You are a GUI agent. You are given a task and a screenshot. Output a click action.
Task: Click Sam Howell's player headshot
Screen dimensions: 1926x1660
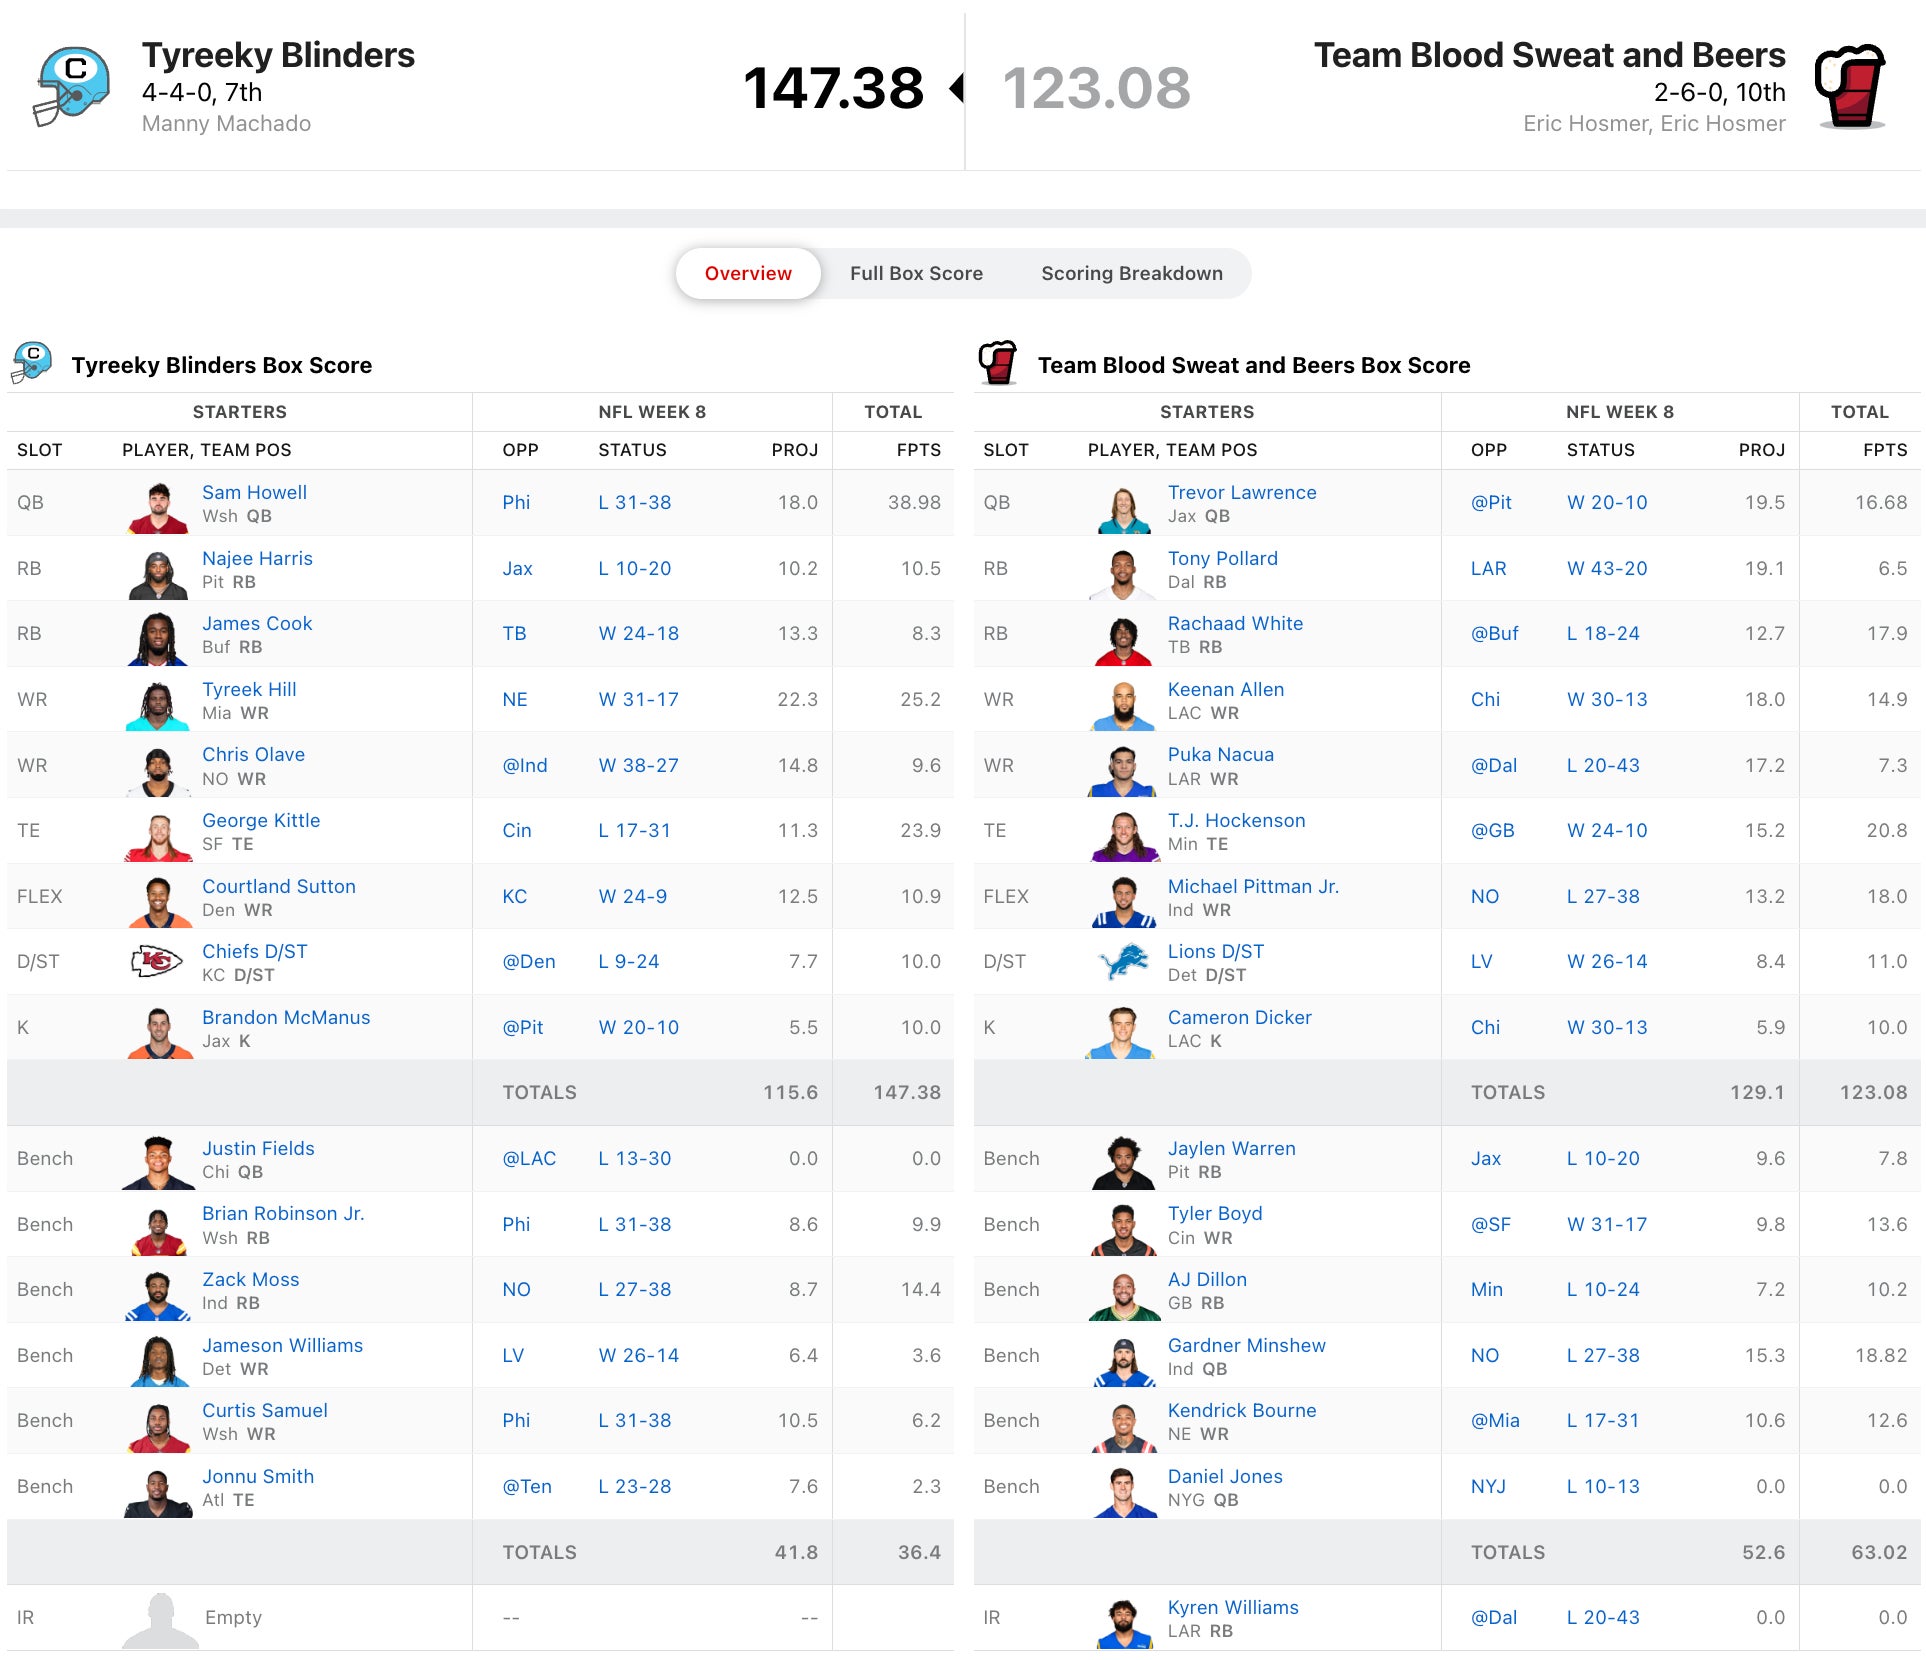(x=158, y=506)
